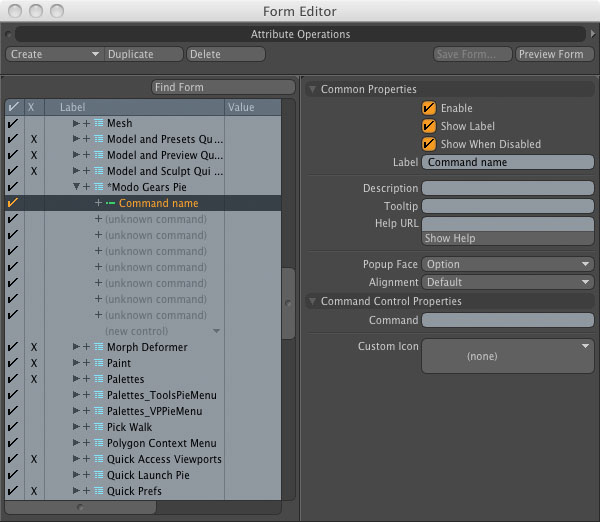
Task: Disable the Enable checkbox
Action: point(429,108)
